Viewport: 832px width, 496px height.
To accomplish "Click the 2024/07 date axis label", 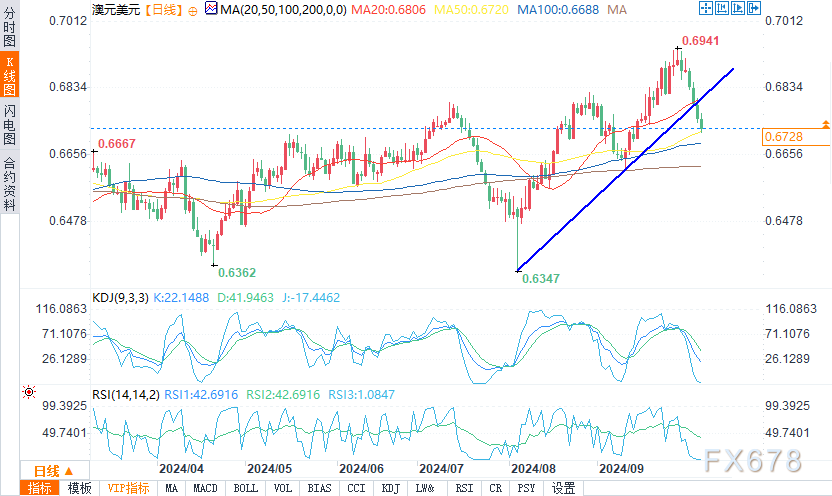I will coord(441,468).
